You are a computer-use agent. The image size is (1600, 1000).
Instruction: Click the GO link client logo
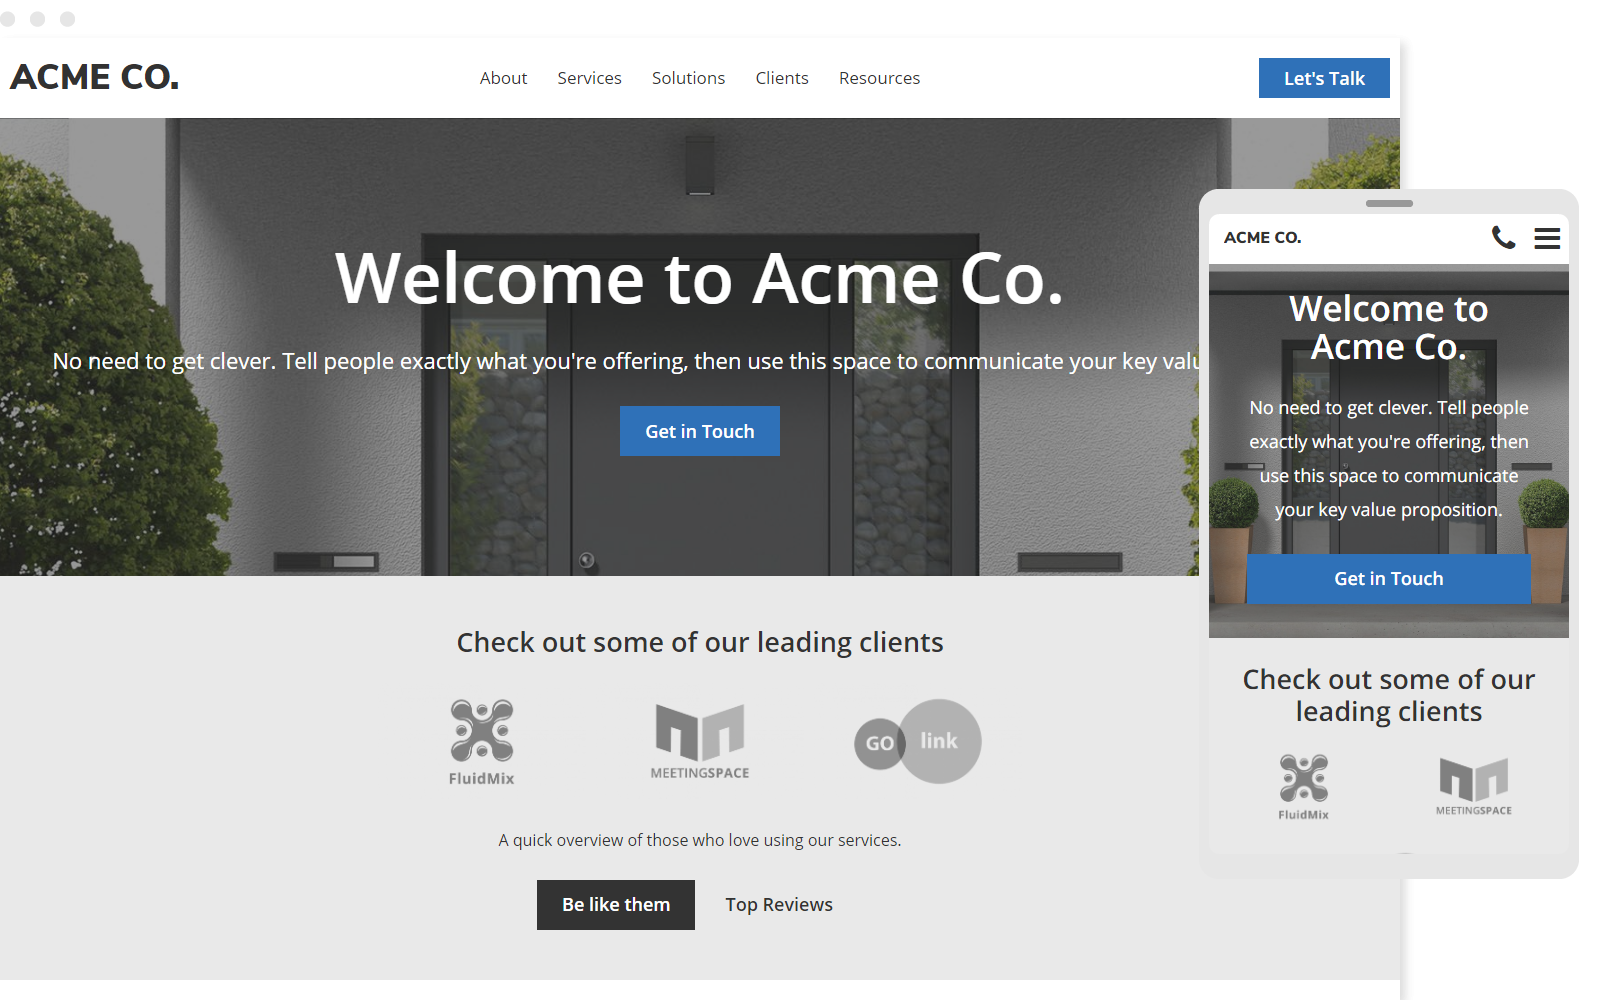click(918, 741)
